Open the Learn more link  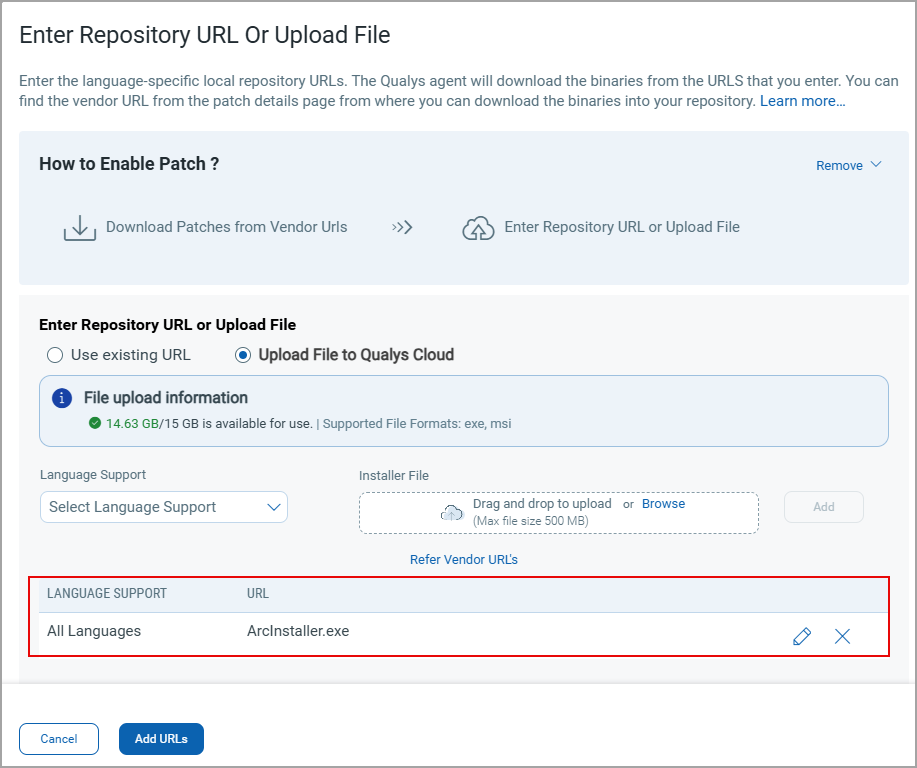802,101
